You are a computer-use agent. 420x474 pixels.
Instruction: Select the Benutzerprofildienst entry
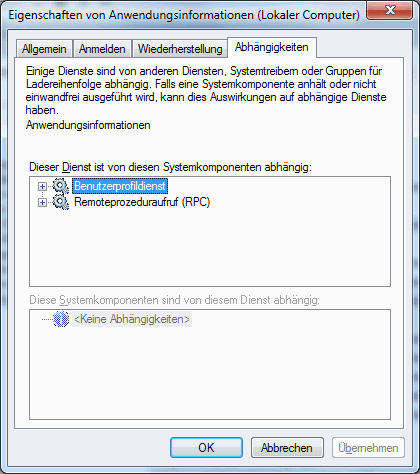120,186
